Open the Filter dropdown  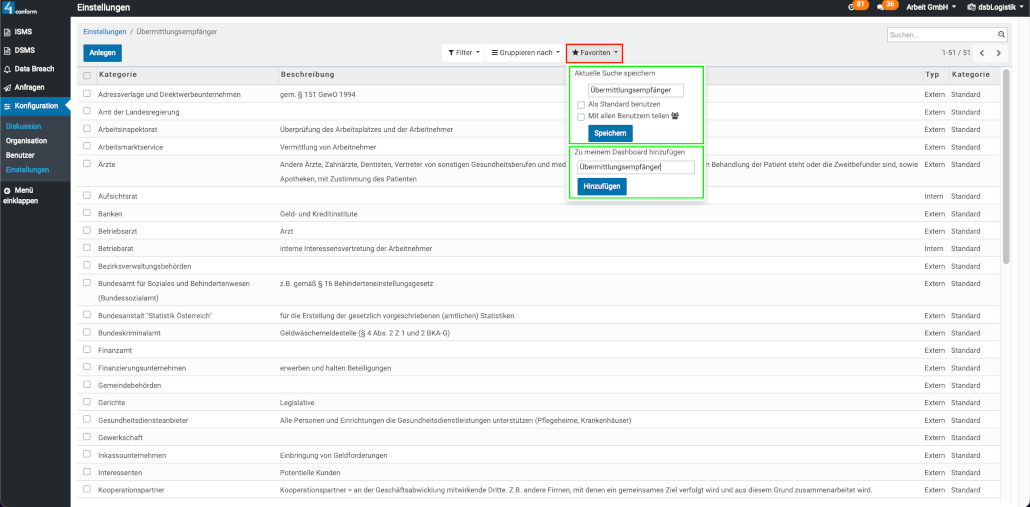pos(463,52)
